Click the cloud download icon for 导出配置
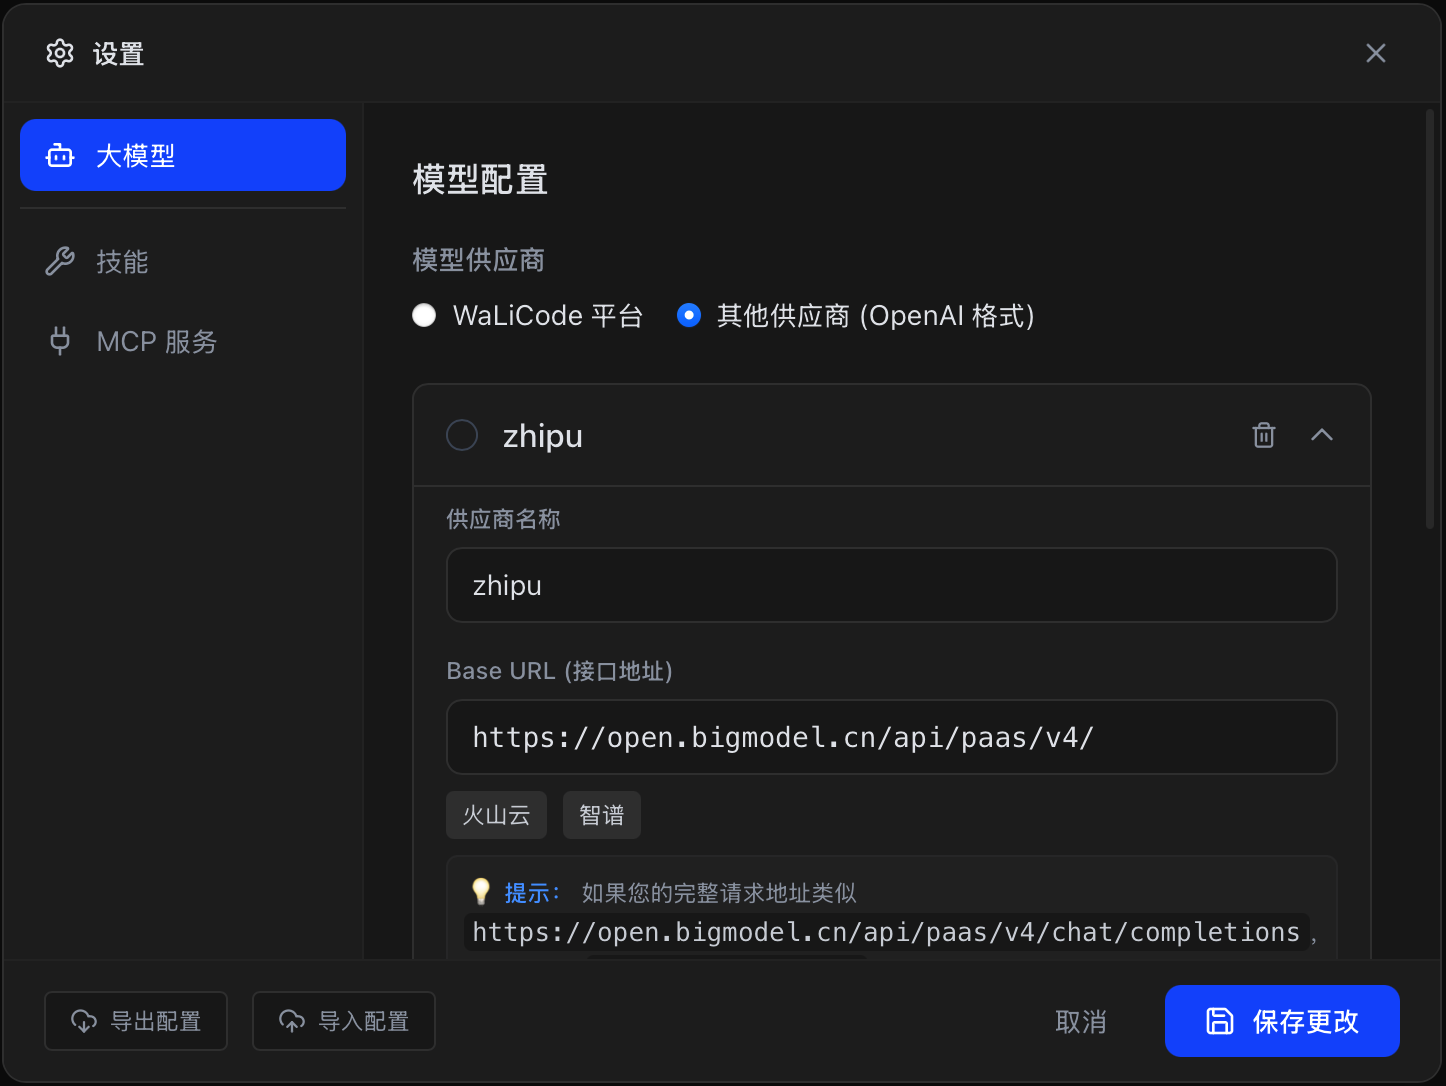 click(x=84, y=1021)
